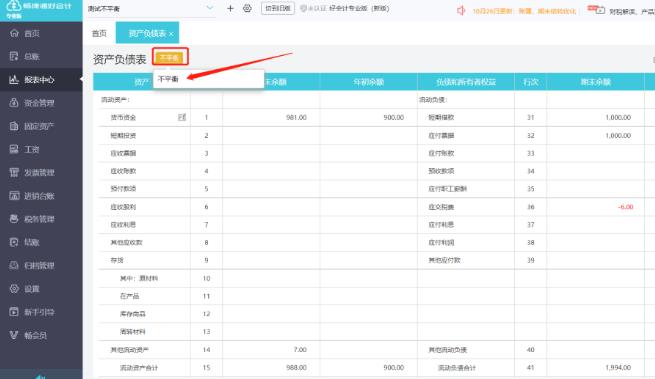Click the 其他流动资产 row label

click(x=129, y=350)
